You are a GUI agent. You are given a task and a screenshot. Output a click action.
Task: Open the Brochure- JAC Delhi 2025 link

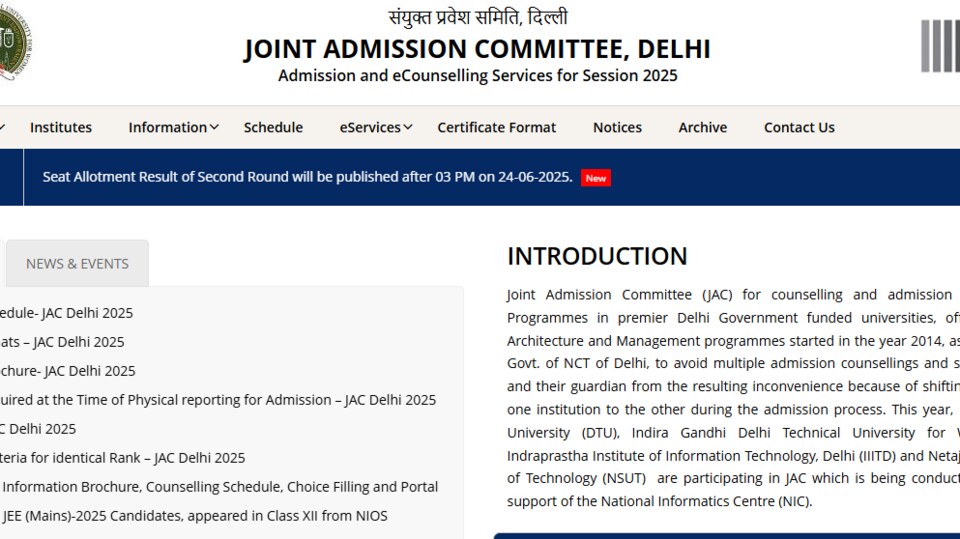[67, 371]
